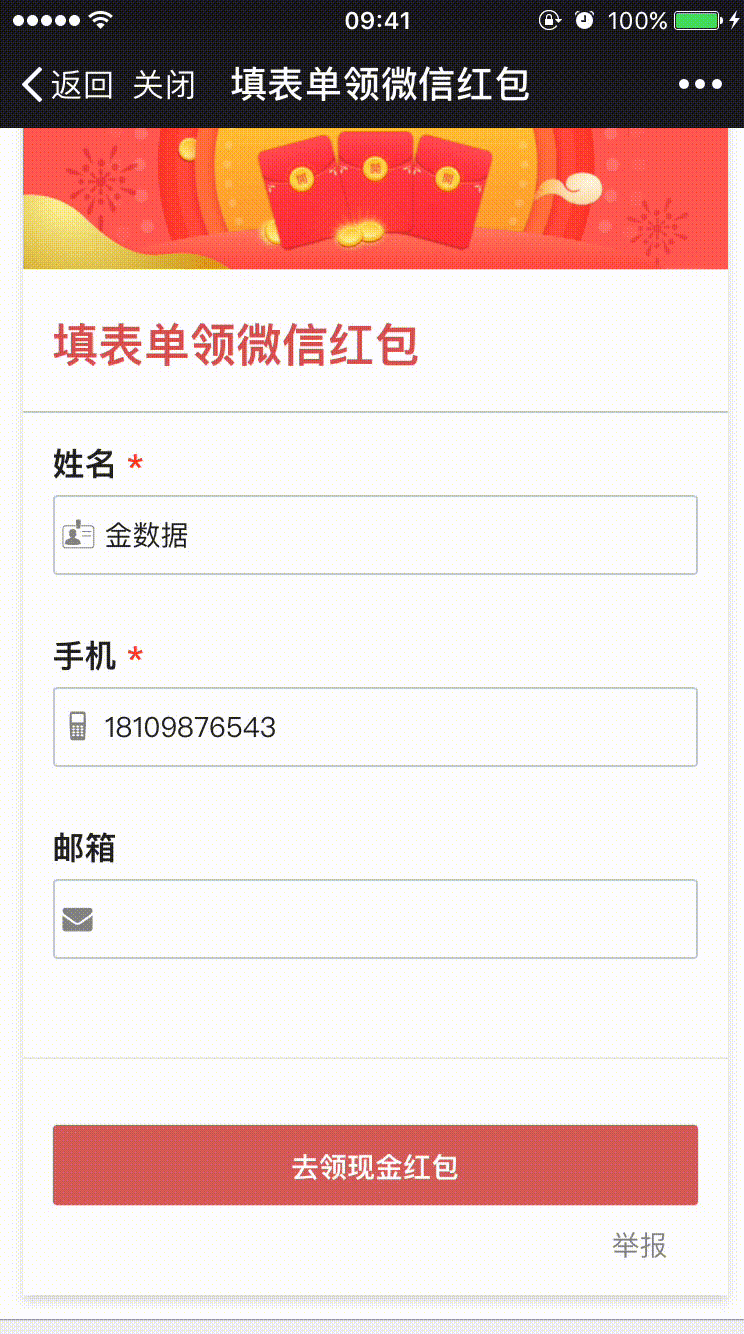Tap the envelope icon in email field
744x1334 pixels.
(x=78, y=919)
